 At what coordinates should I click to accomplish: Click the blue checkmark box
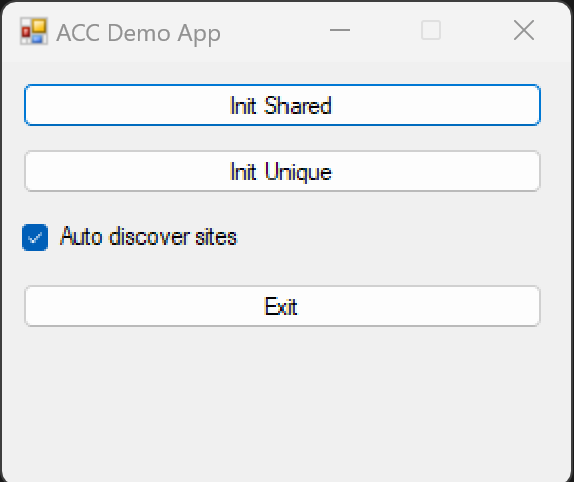tap(35, 238)
